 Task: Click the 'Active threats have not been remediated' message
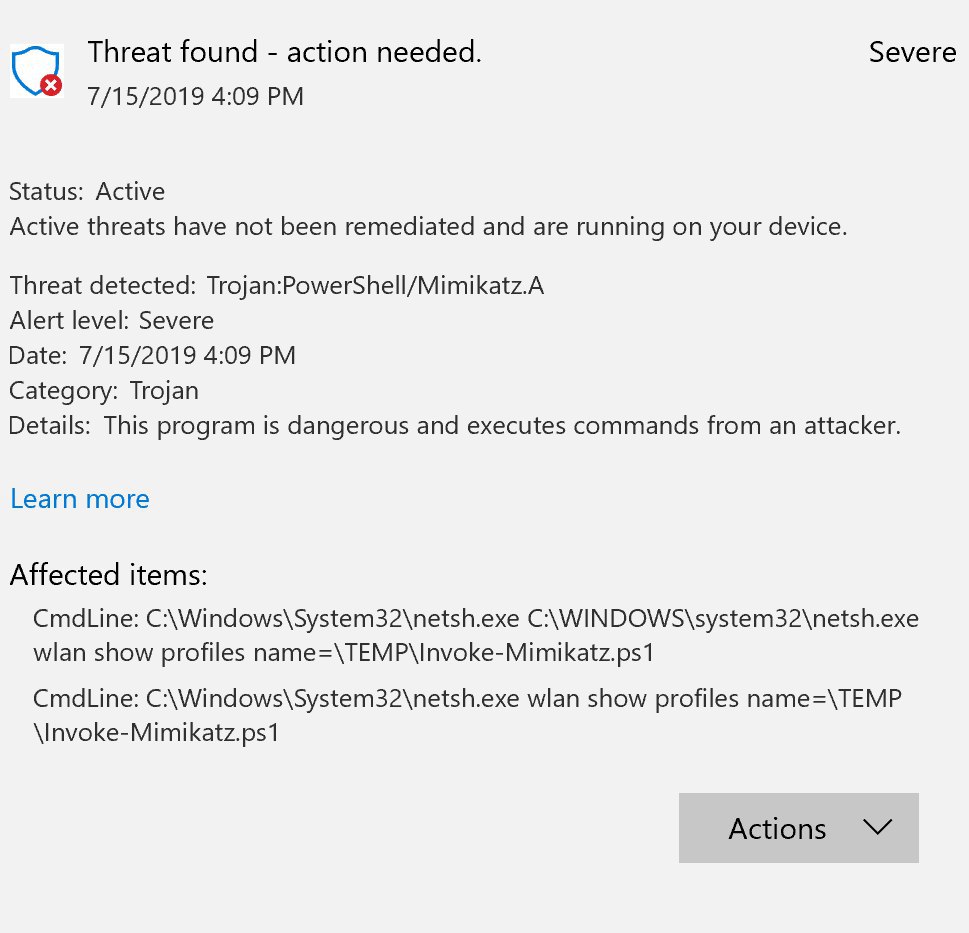428,227
